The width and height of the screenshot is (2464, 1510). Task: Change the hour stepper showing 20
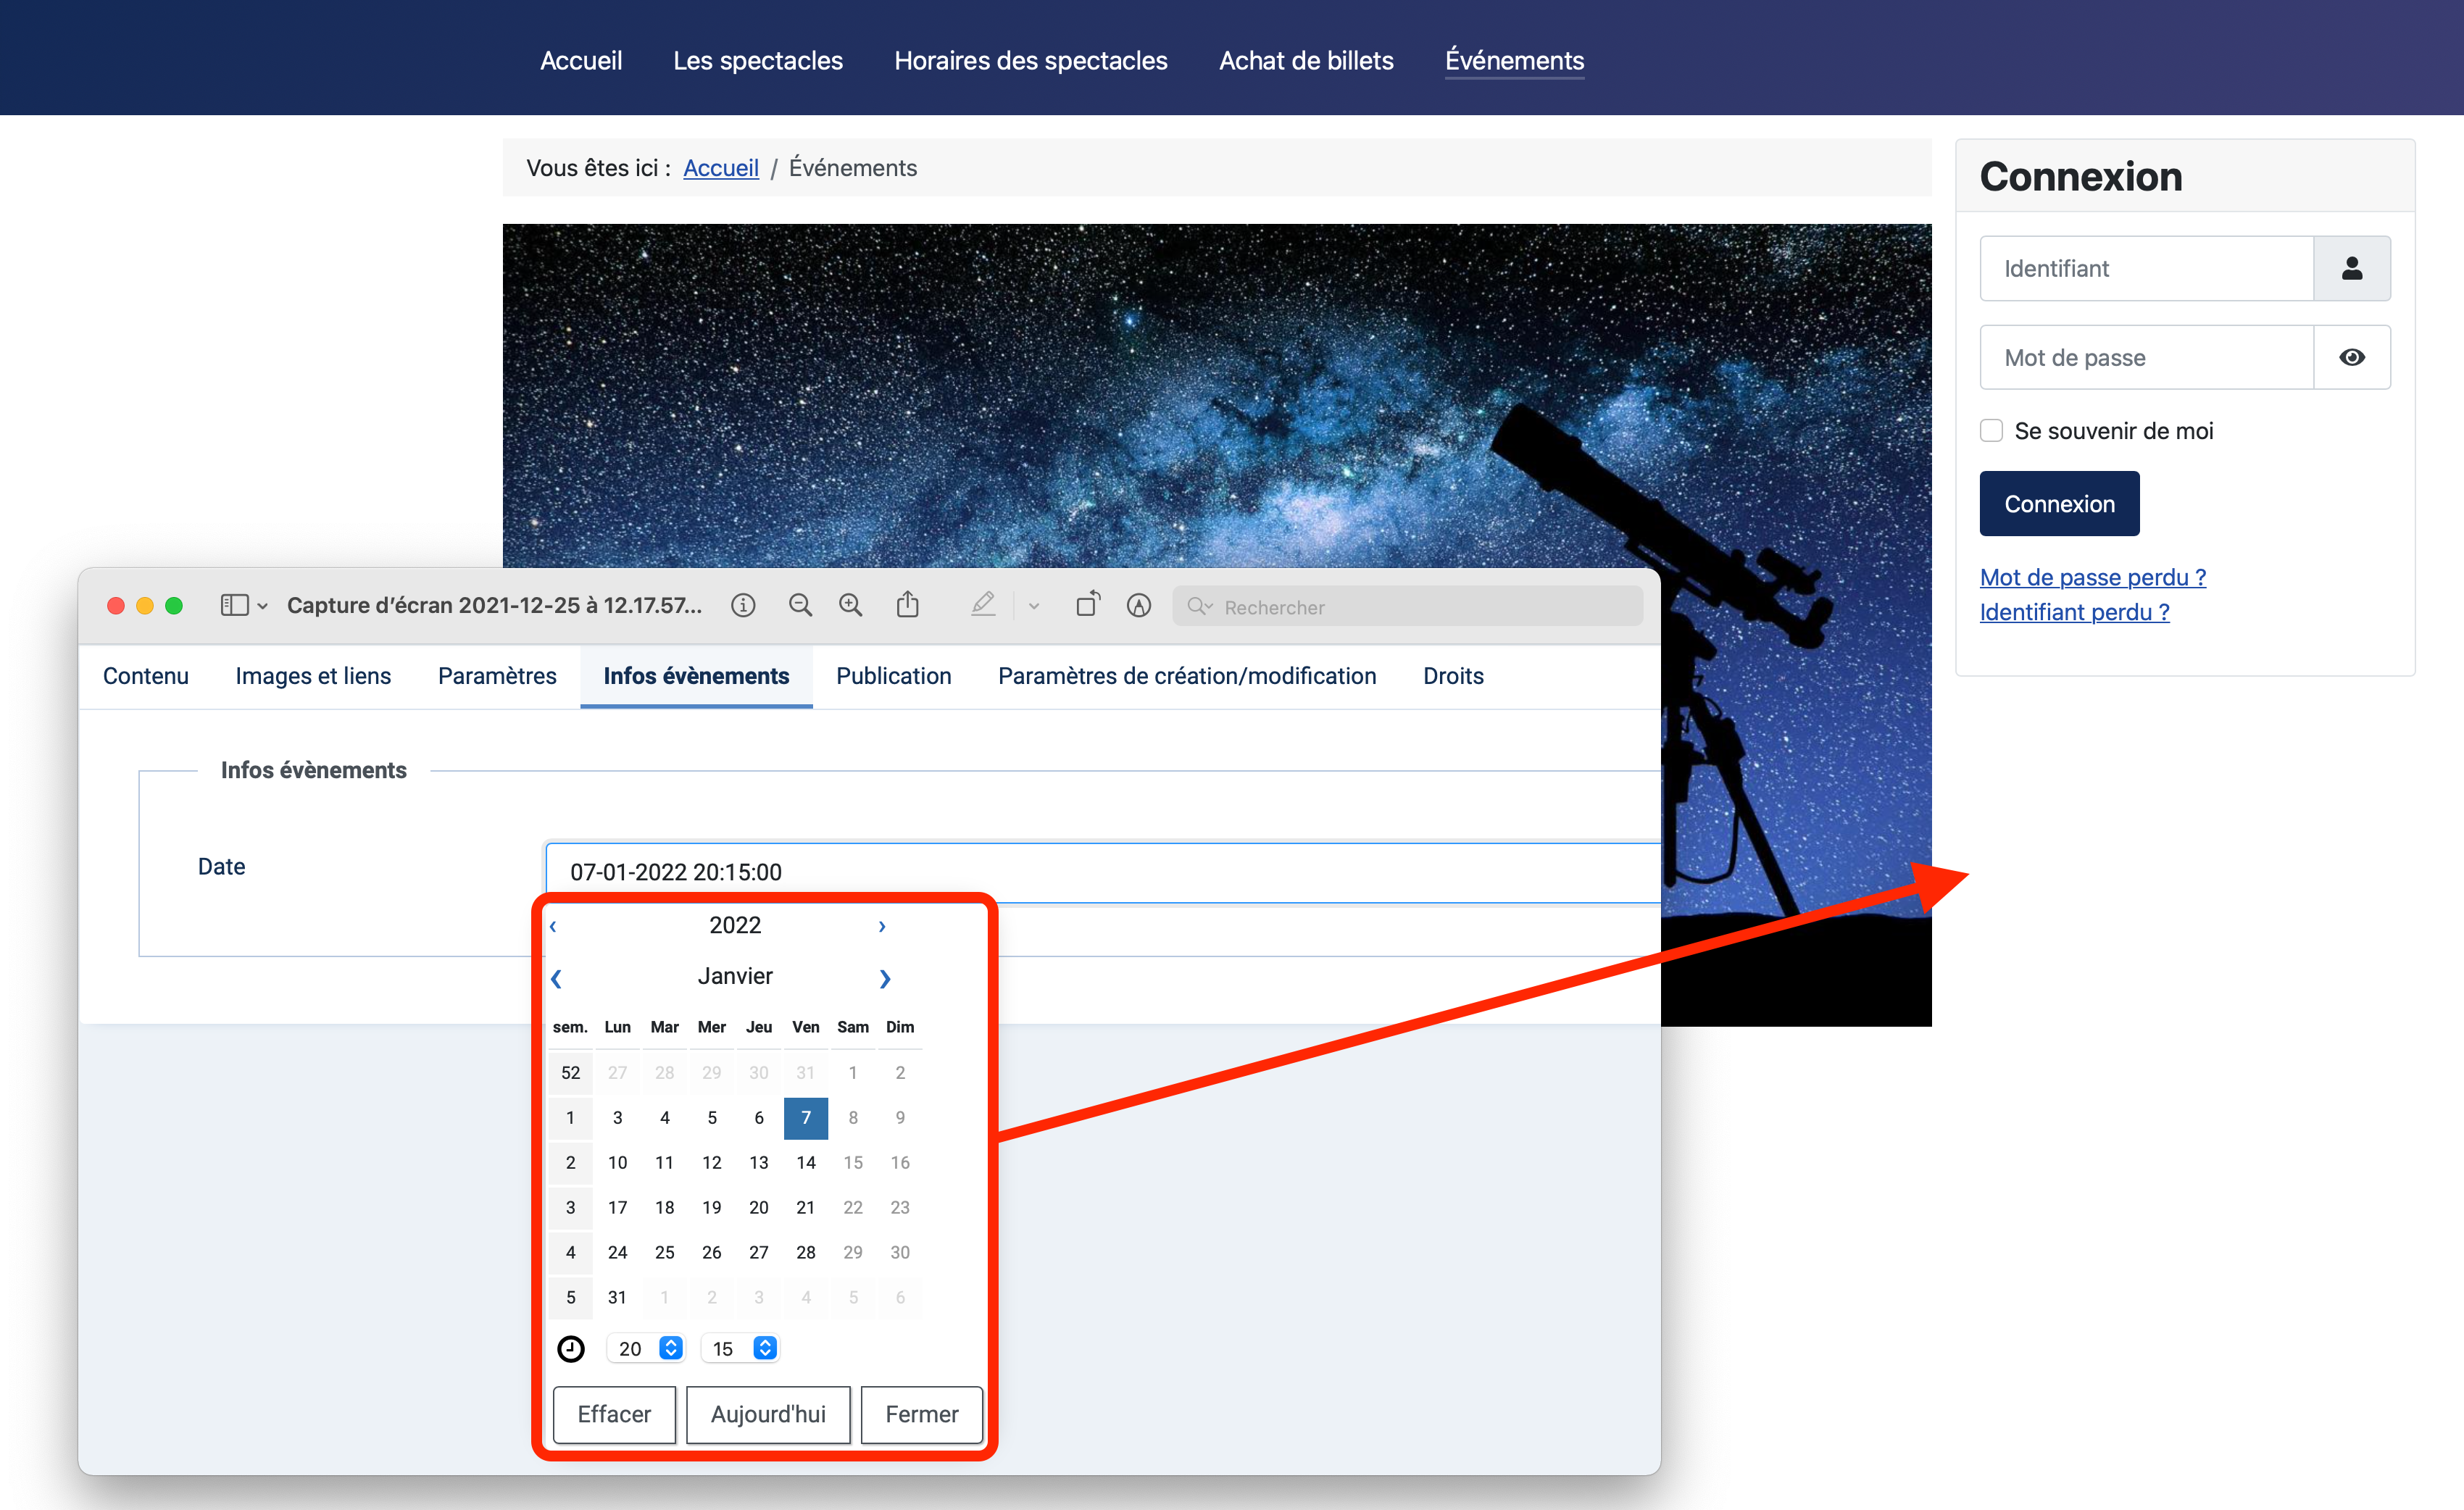click(646, 1348)
